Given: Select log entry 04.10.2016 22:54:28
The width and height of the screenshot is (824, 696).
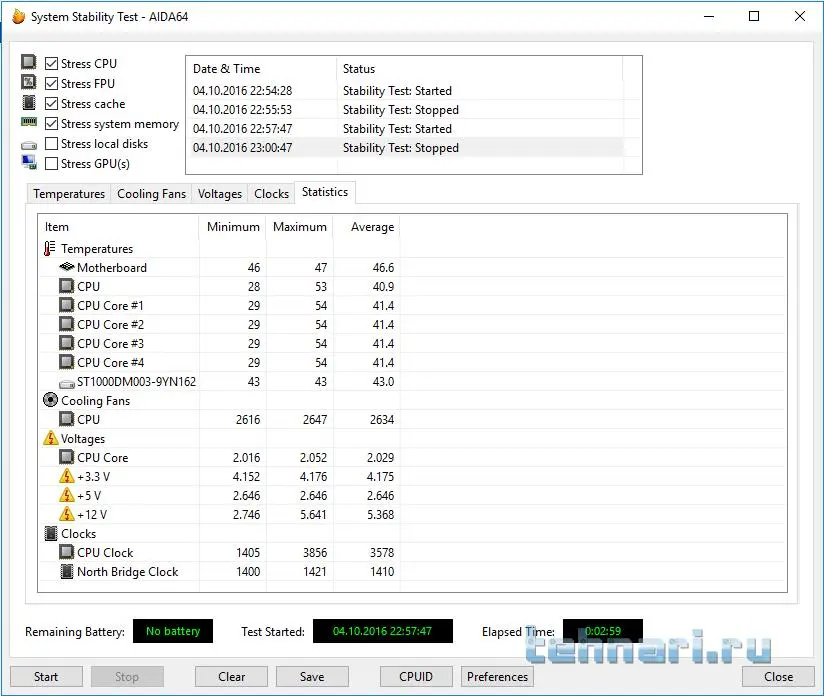Looking at the screenshot, I should [405, 90].
